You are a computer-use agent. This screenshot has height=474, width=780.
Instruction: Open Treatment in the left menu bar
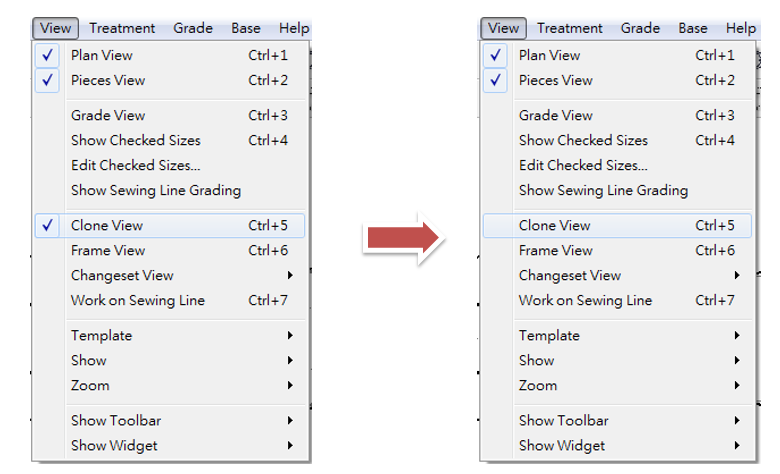pos(122,28)
